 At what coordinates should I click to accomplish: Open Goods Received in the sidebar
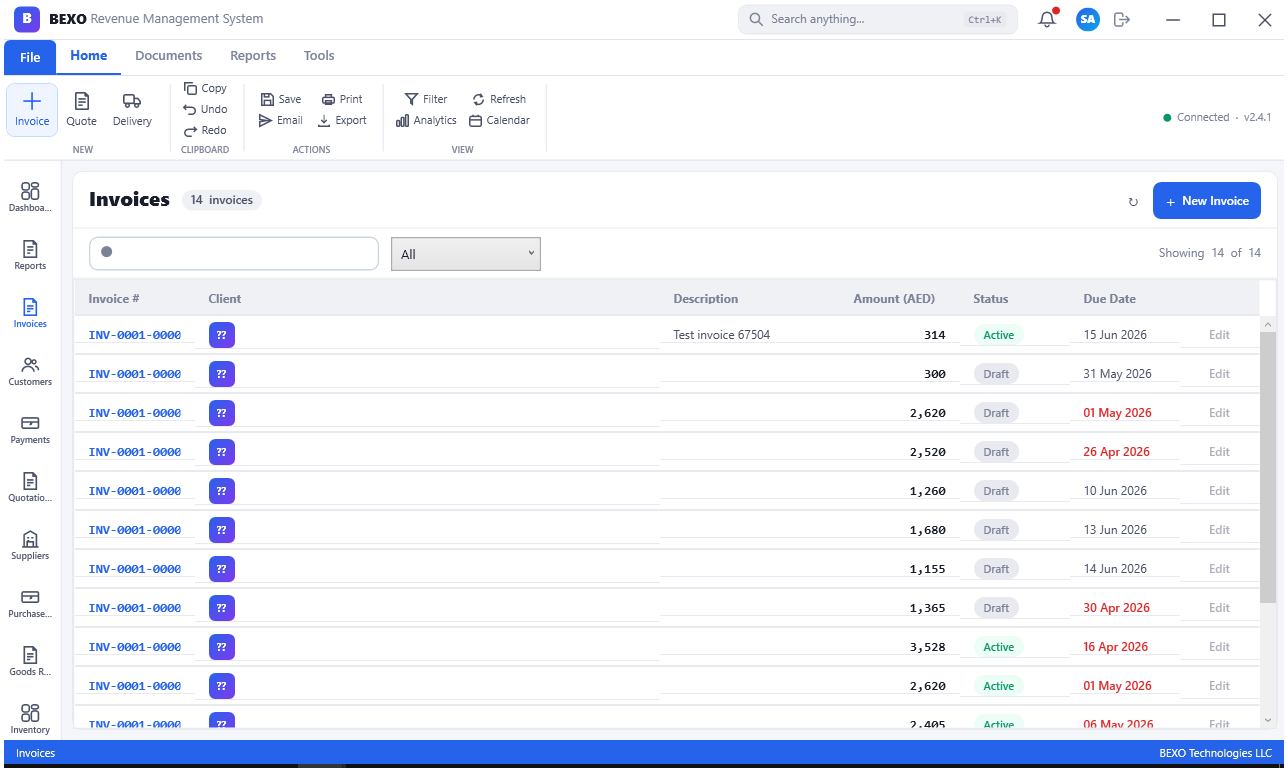30,661
